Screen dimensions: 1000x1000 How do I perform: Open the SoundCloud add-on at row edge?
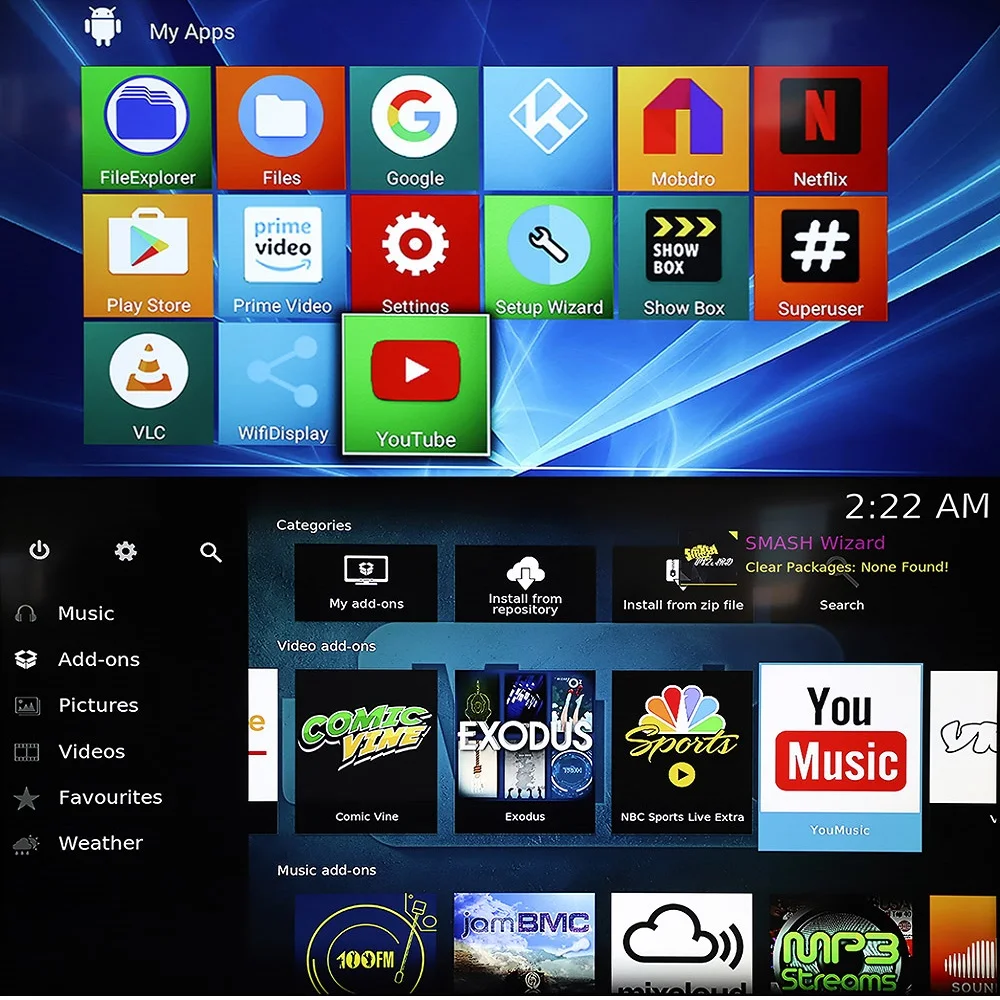point(964,945)
